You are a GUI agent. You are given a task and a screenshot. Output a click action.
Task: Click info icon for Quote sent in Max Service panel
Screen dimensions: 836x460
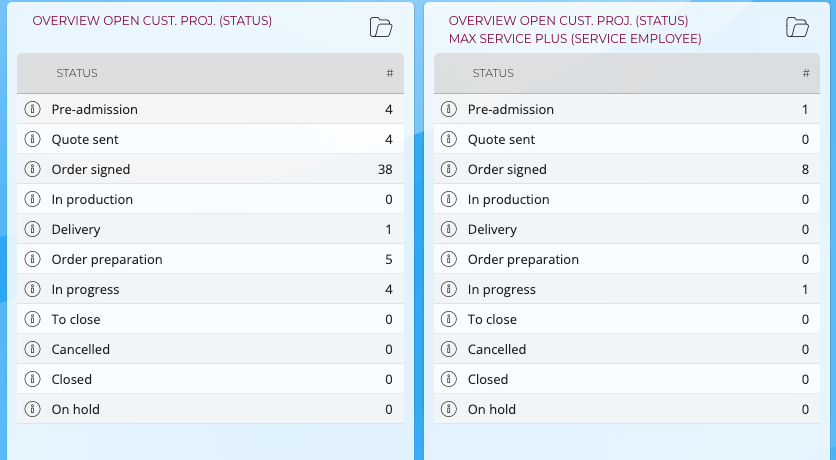449,139
